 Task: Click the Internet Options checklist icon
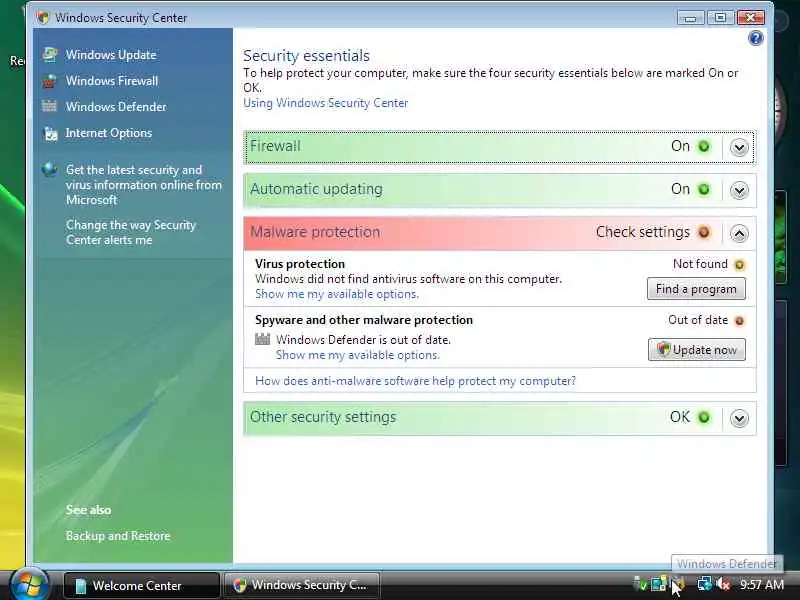pyautogui.click(x=50, y=133)
